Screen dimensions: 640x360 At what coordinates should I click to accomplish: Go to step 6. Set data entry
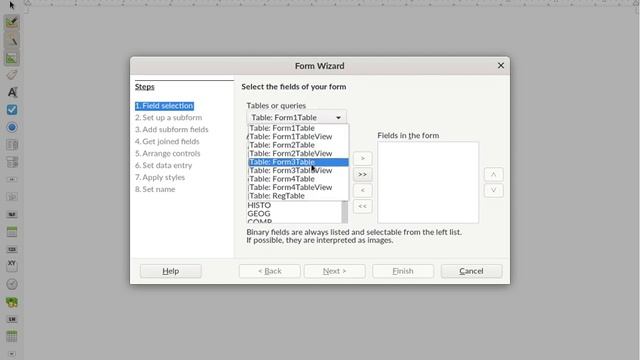tap(163, 165)
